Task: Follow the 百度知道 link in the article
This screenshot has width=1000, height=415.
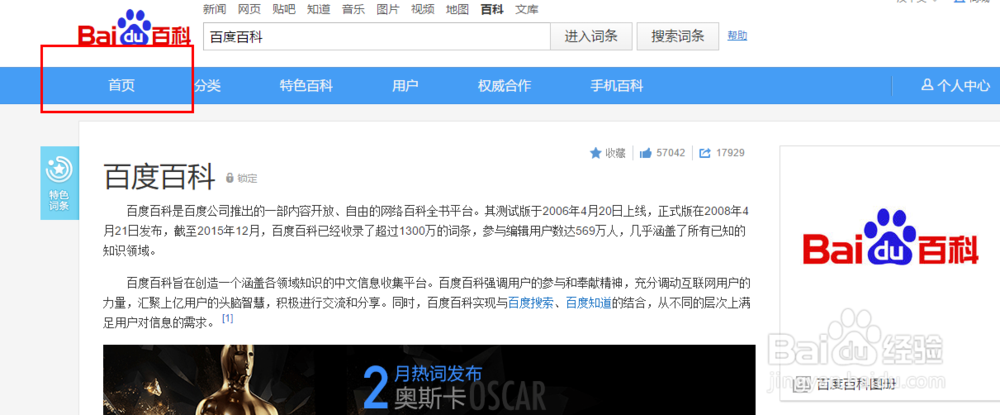Action: [x=588, y=303]
